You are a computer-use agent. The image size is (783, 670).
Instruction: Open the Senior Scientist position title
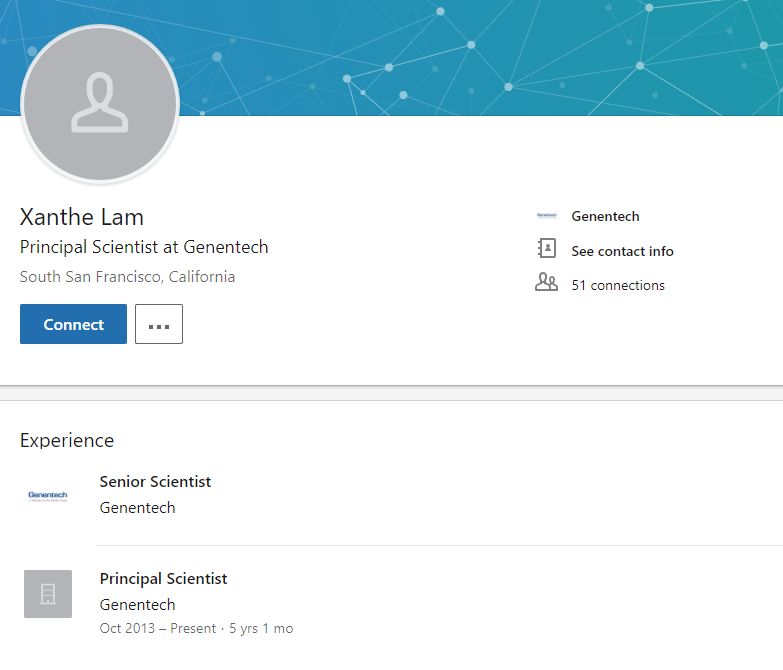point(155,482)
